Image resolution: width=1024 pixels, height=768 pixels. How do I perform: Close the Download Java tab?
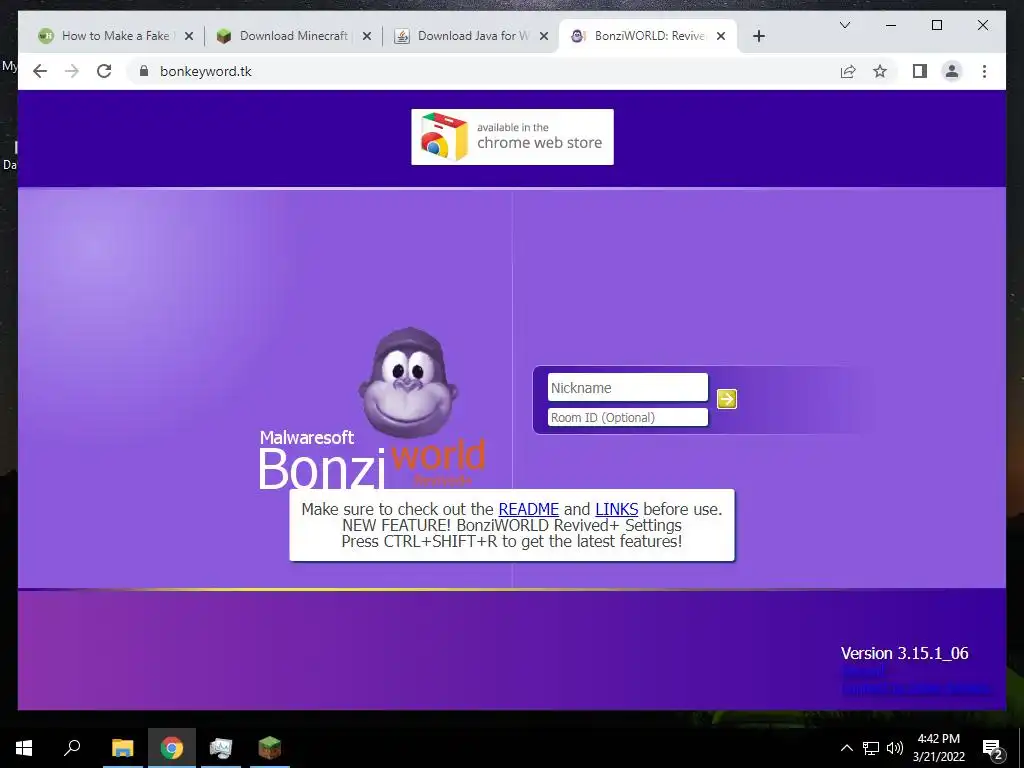[543, 36]
